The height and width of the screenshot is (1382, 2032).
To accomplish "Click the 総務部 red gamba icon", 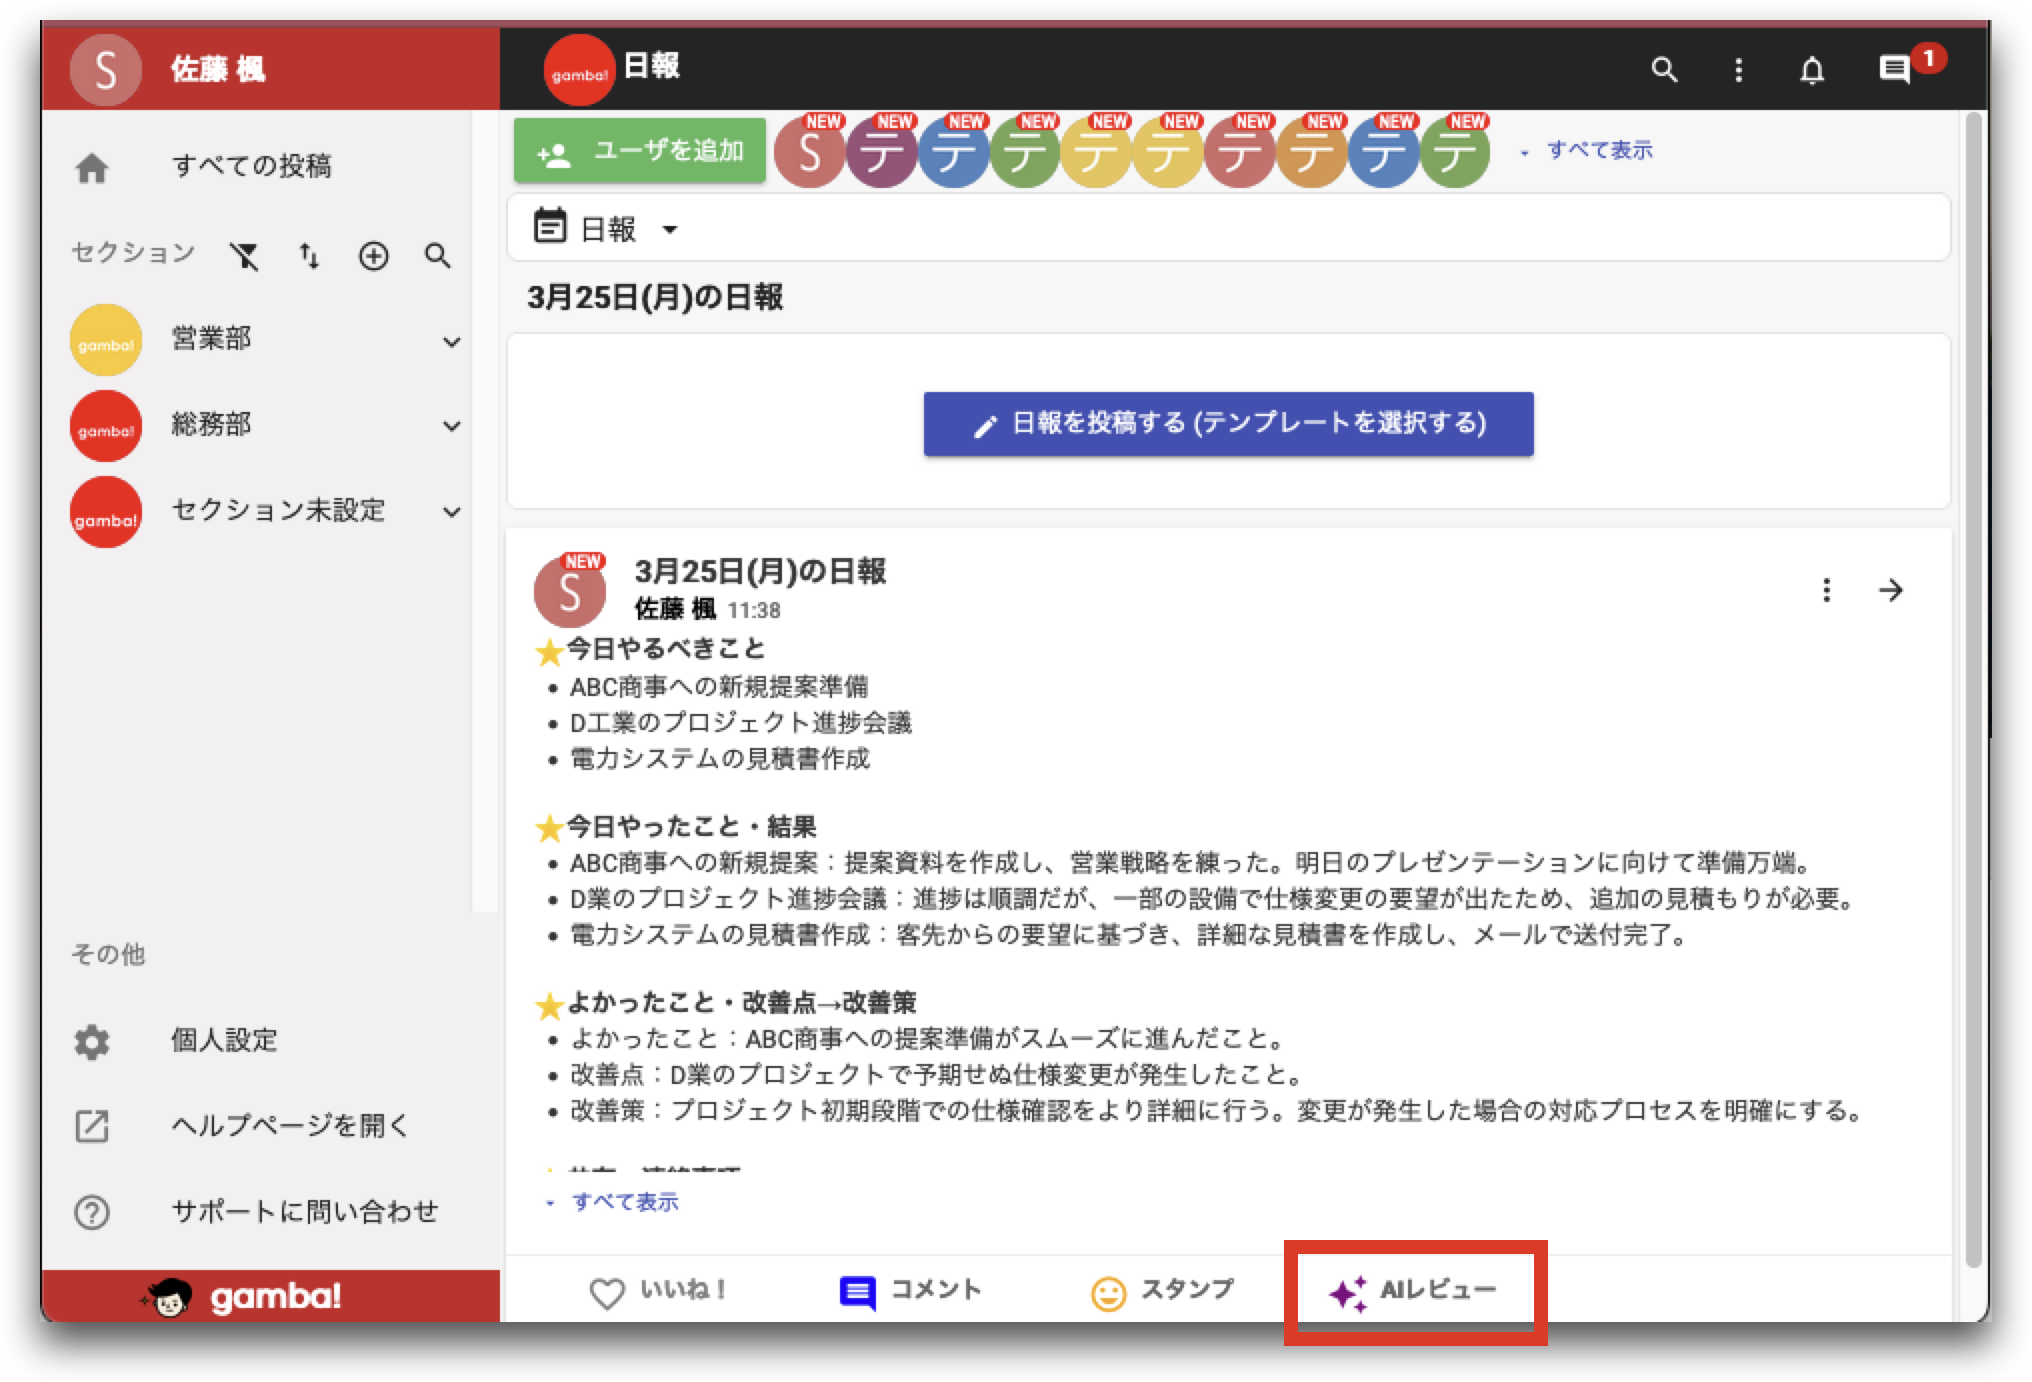I will (106, 426).
